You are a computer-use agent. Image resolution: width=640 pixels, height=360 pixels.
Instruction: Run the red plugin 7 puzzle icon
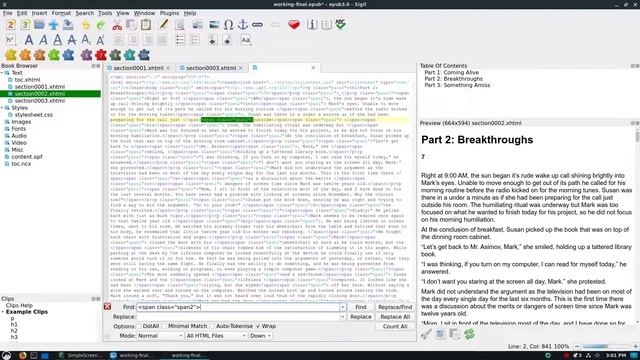click(x=100, y=55)
